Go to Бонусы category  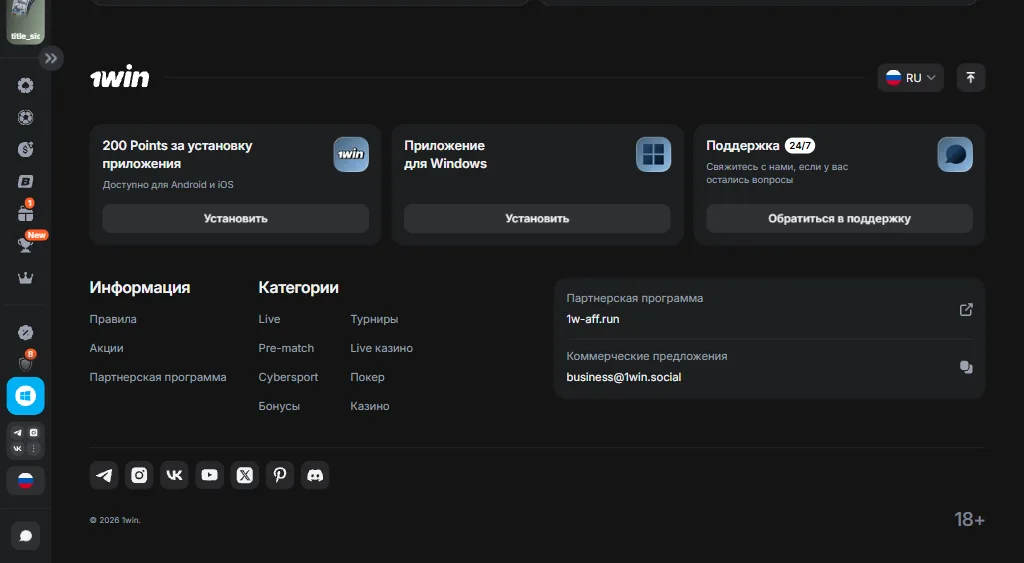279,406
